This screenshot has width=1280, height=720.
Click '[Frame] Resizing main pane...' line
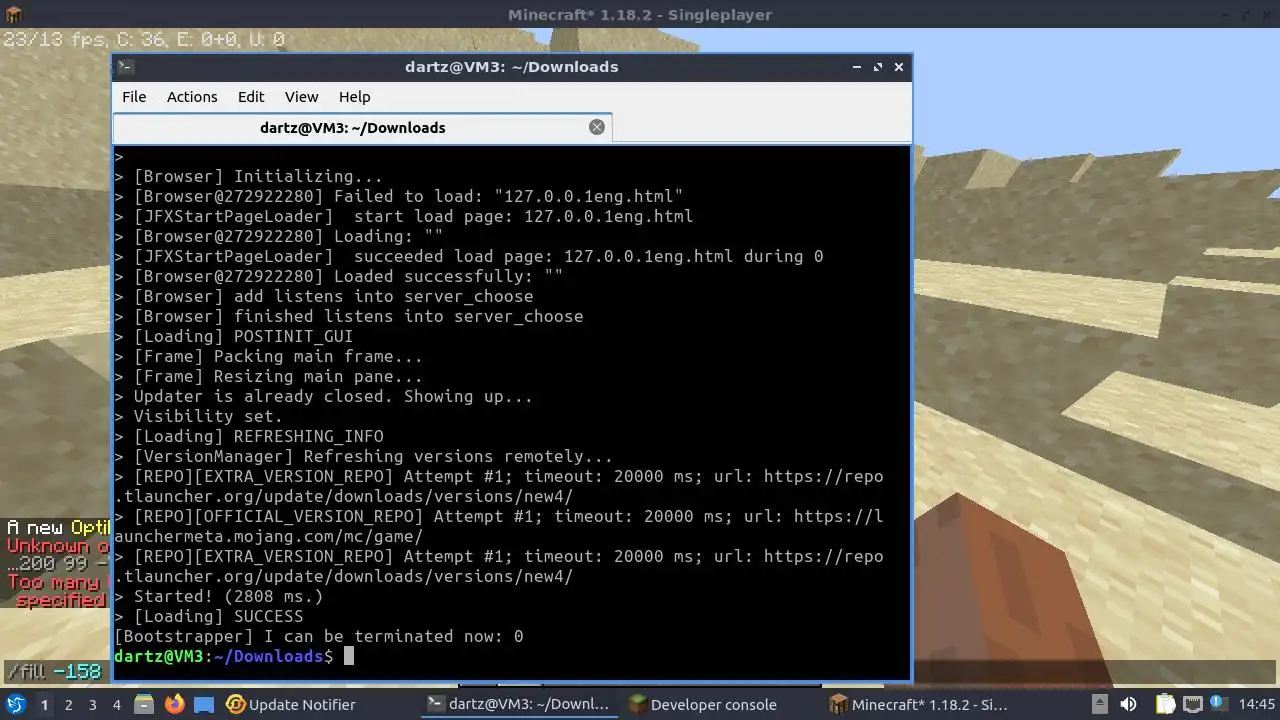click(268, 376)
